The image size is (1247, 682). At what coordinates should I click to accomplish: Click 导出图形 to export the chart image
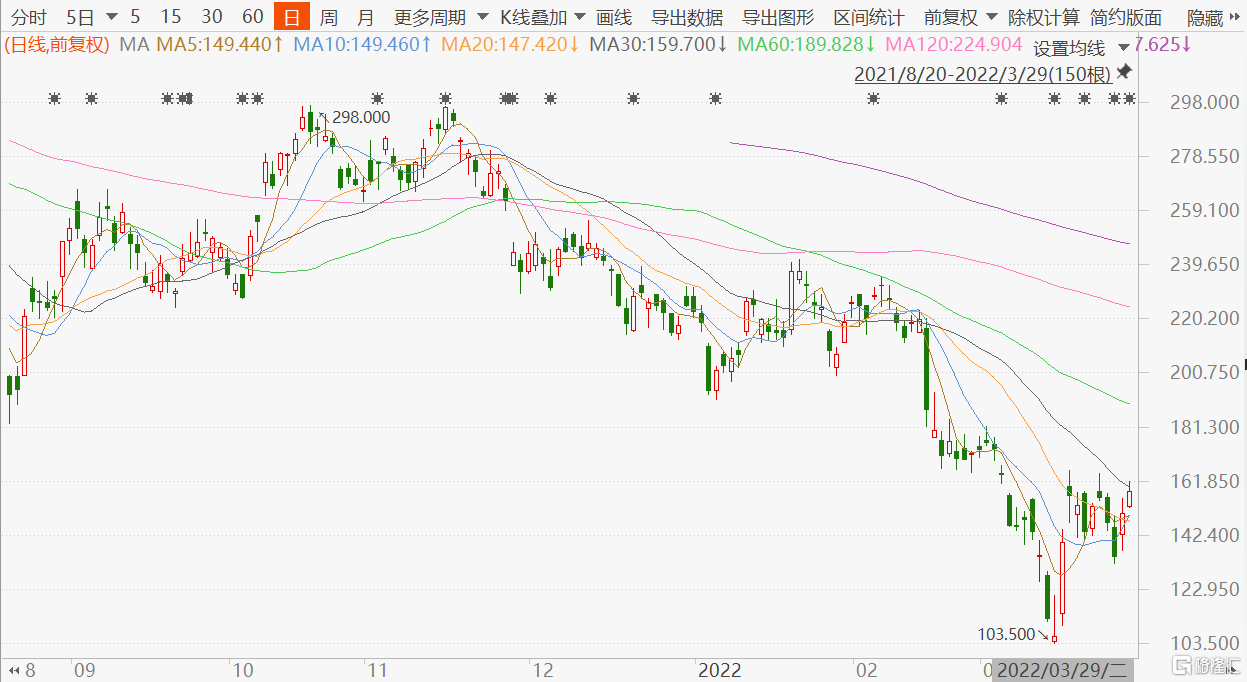pyautogui.click(x=778, y=17)
